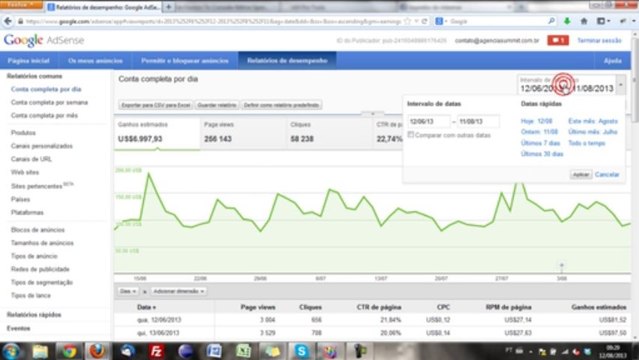Click the reload page icon
The image size is (639, 360).
click(x=424, y=21)
